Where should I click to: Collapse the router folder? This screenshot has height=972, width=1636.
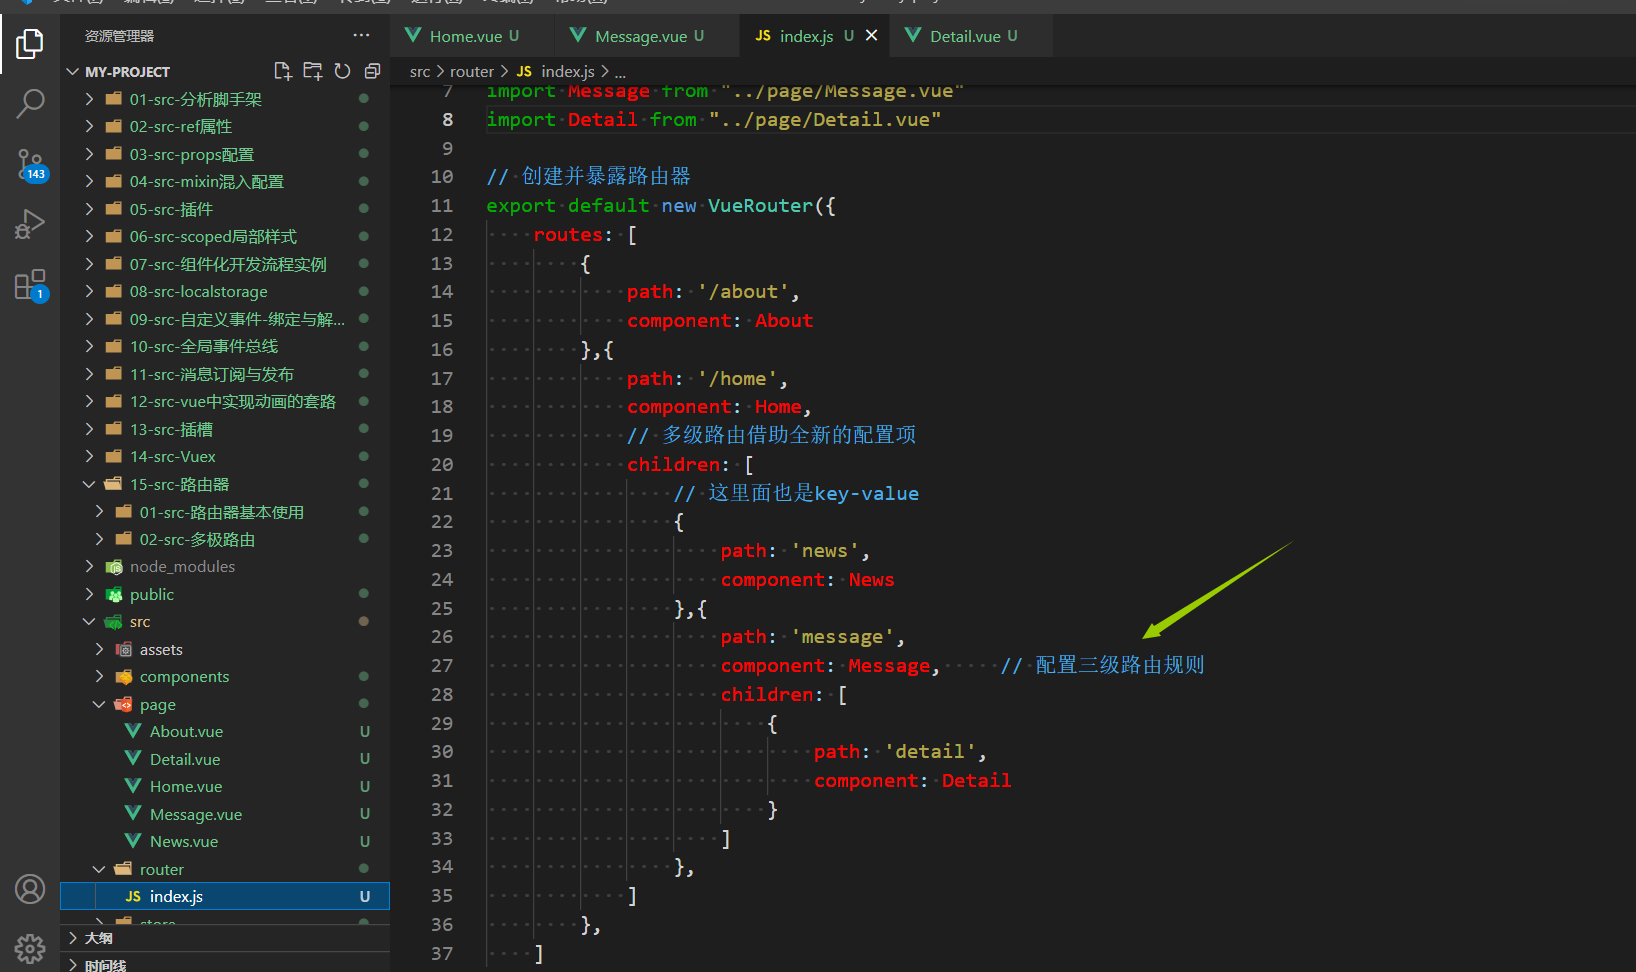point(99,869)
